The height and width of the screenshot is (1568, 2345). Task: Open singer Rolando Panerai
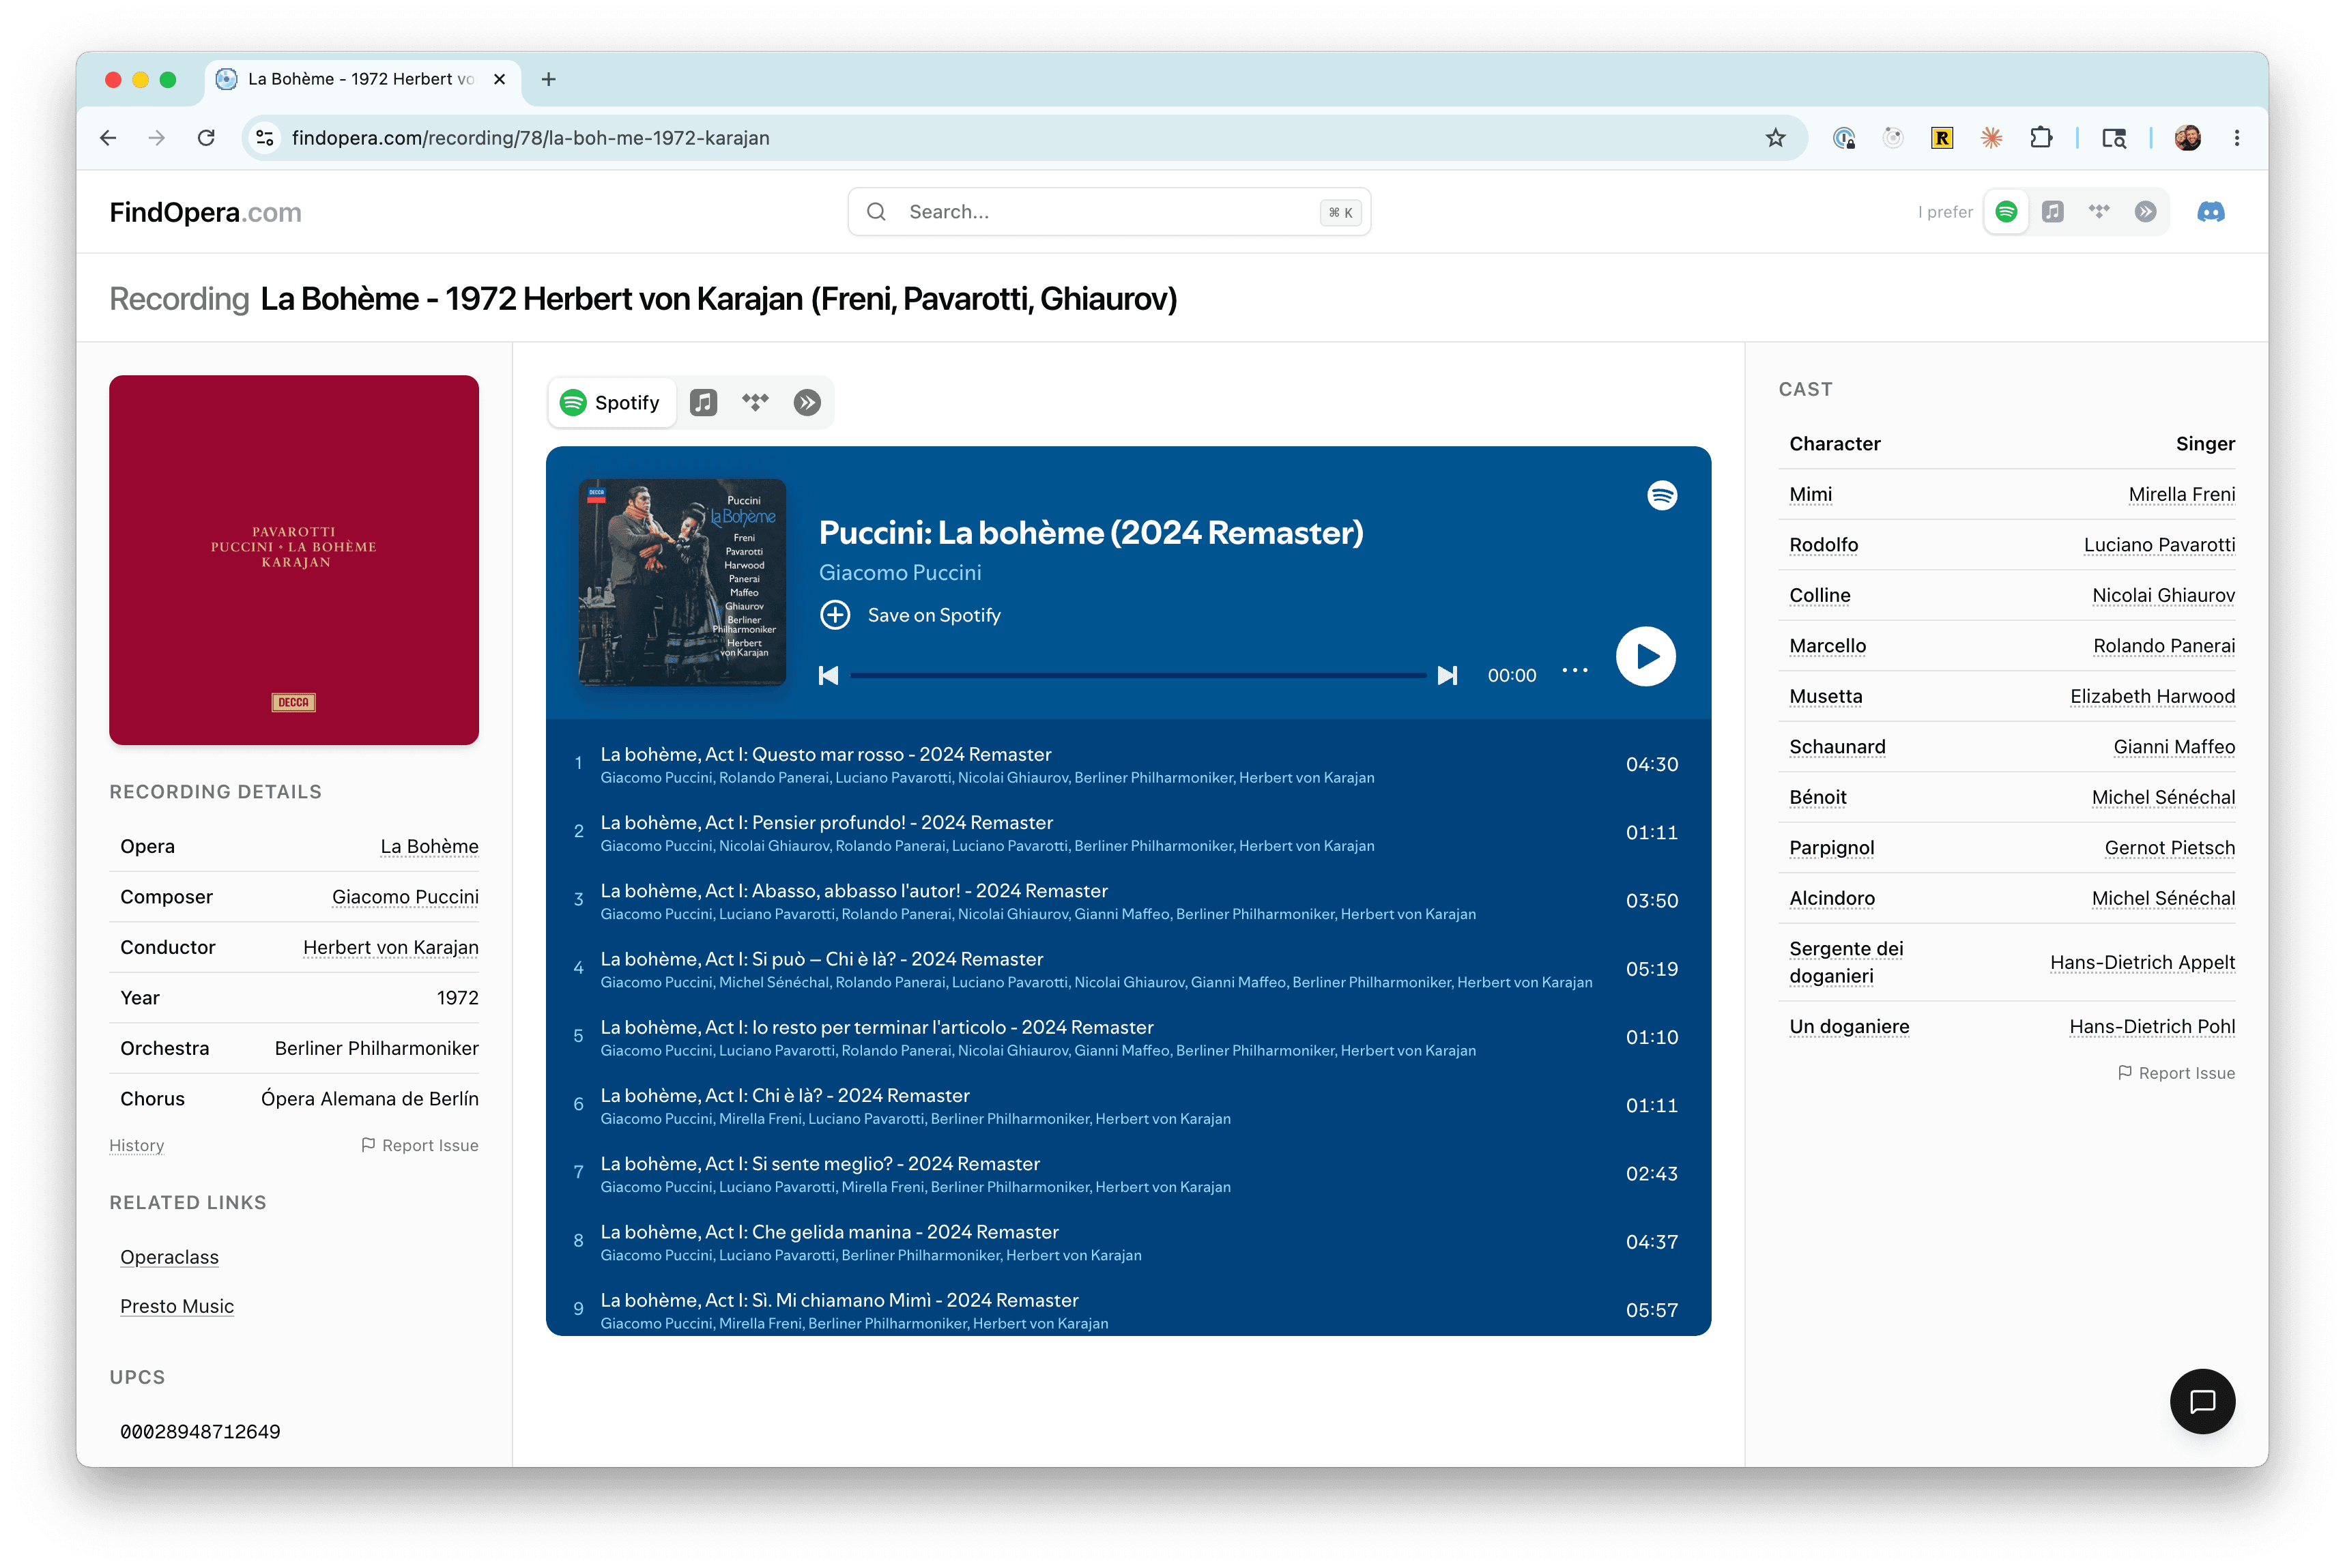[2164, 646]
